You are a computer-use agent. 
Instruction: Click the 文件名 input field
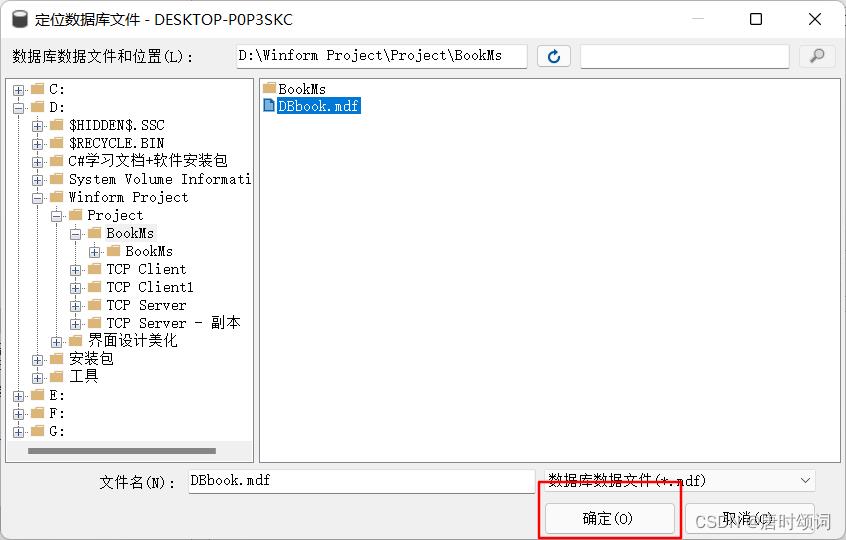[x=361, y=481]
